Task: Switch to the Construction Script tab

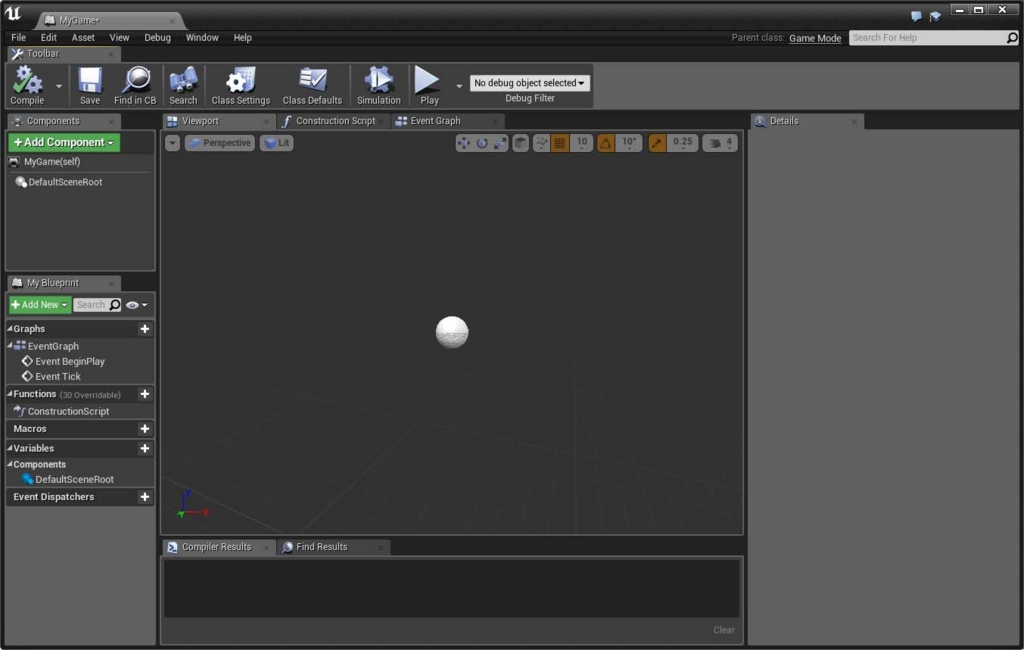Action: click(333, 121)
